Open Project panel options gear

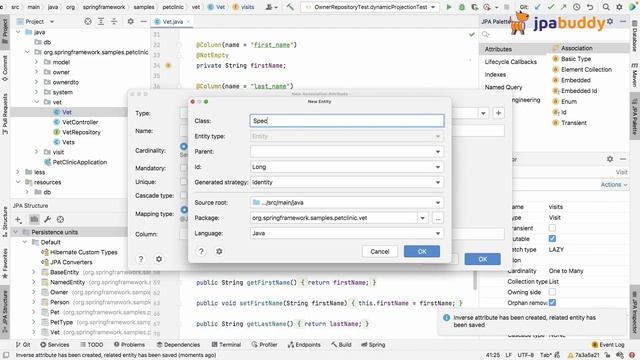click(x=131, y=21)
